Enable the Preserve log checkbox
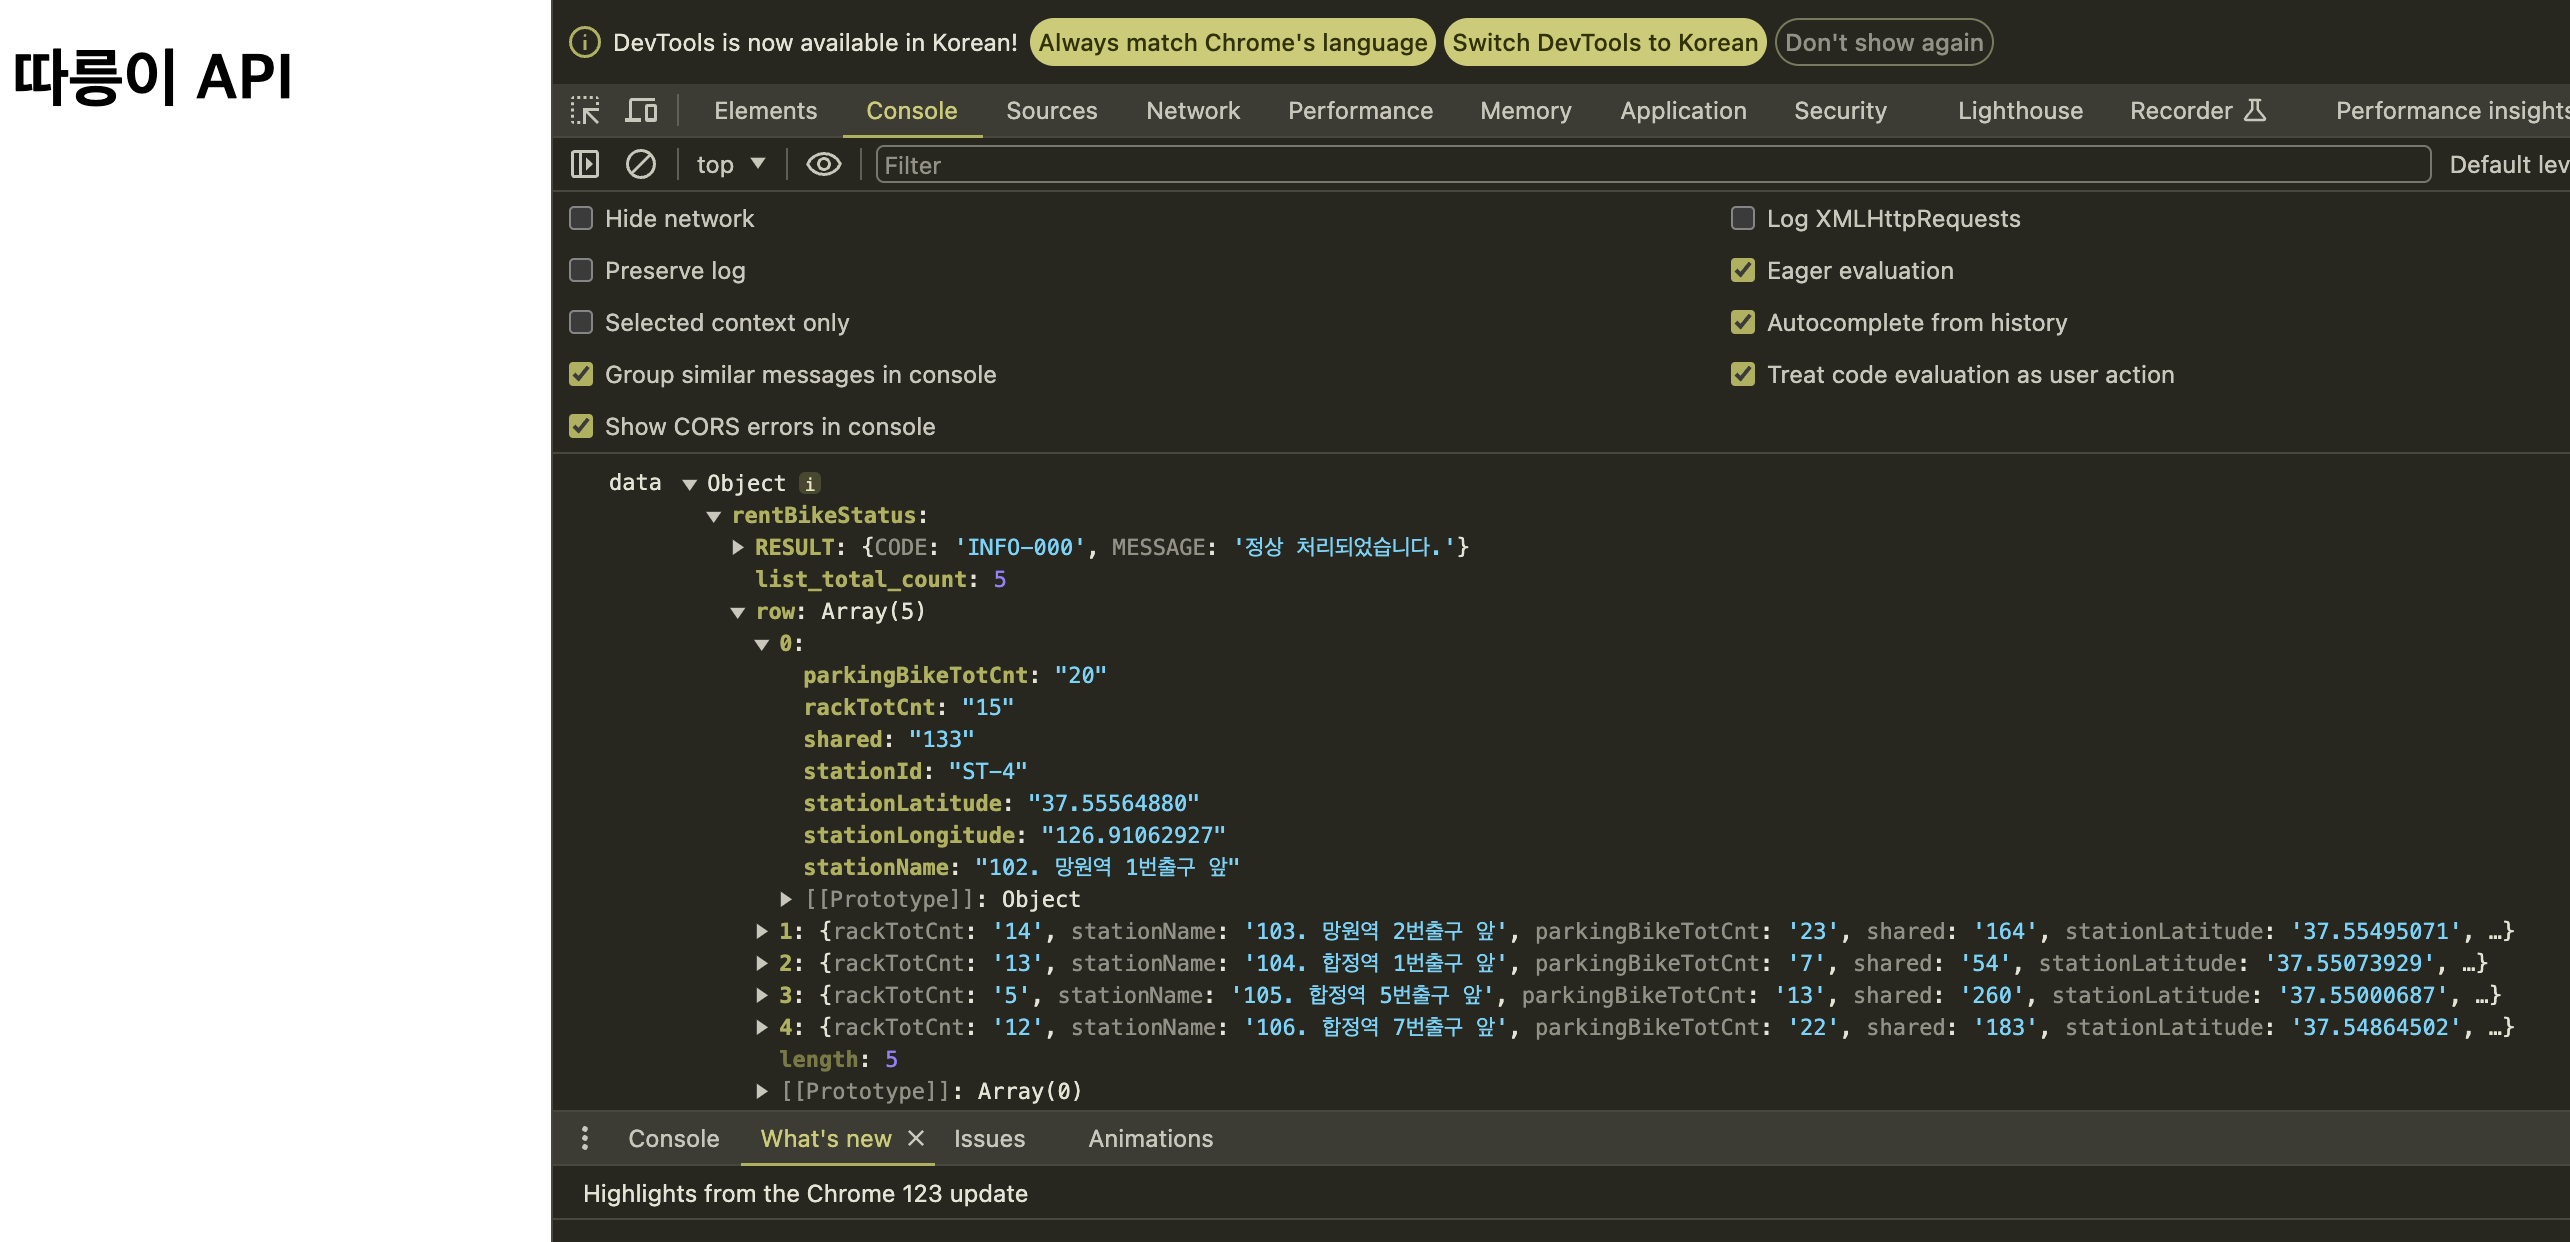The image size is (2570, 1242). point(581,271)
